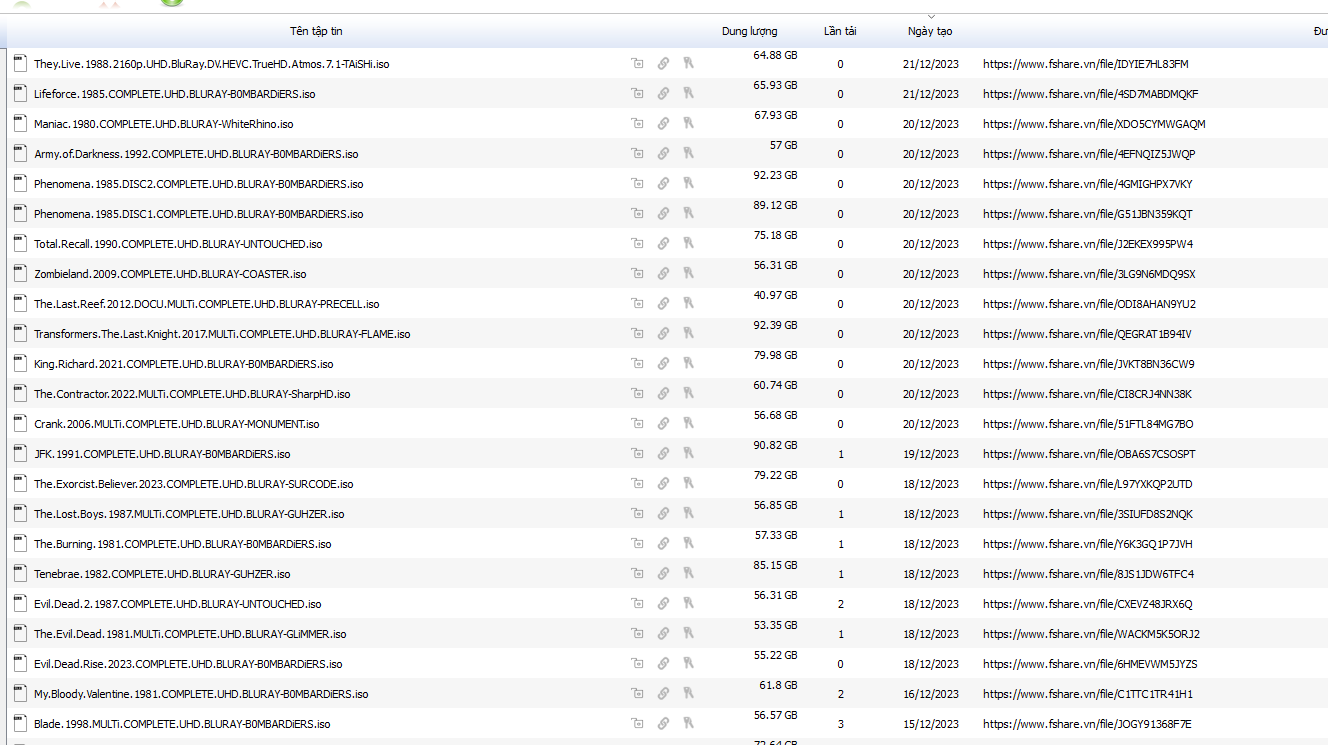Select file Zombieland.2009.COMPLETE.UHD.BLURAY-COASTER.iso
Image resolution: width=1328 pixels, height=745 pixels.
coord(170,274)
